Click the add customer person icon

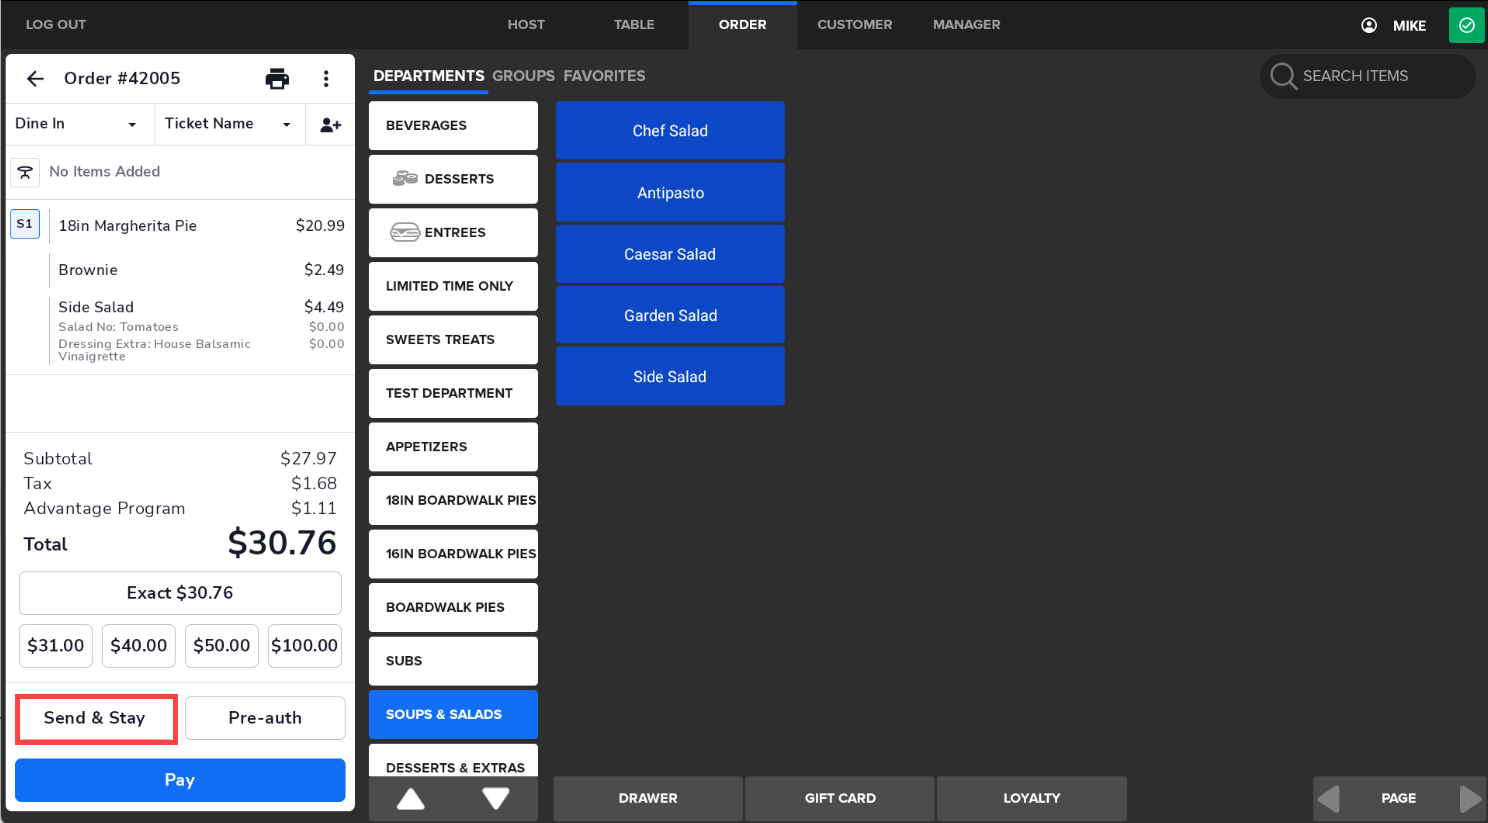pos(330,124)
